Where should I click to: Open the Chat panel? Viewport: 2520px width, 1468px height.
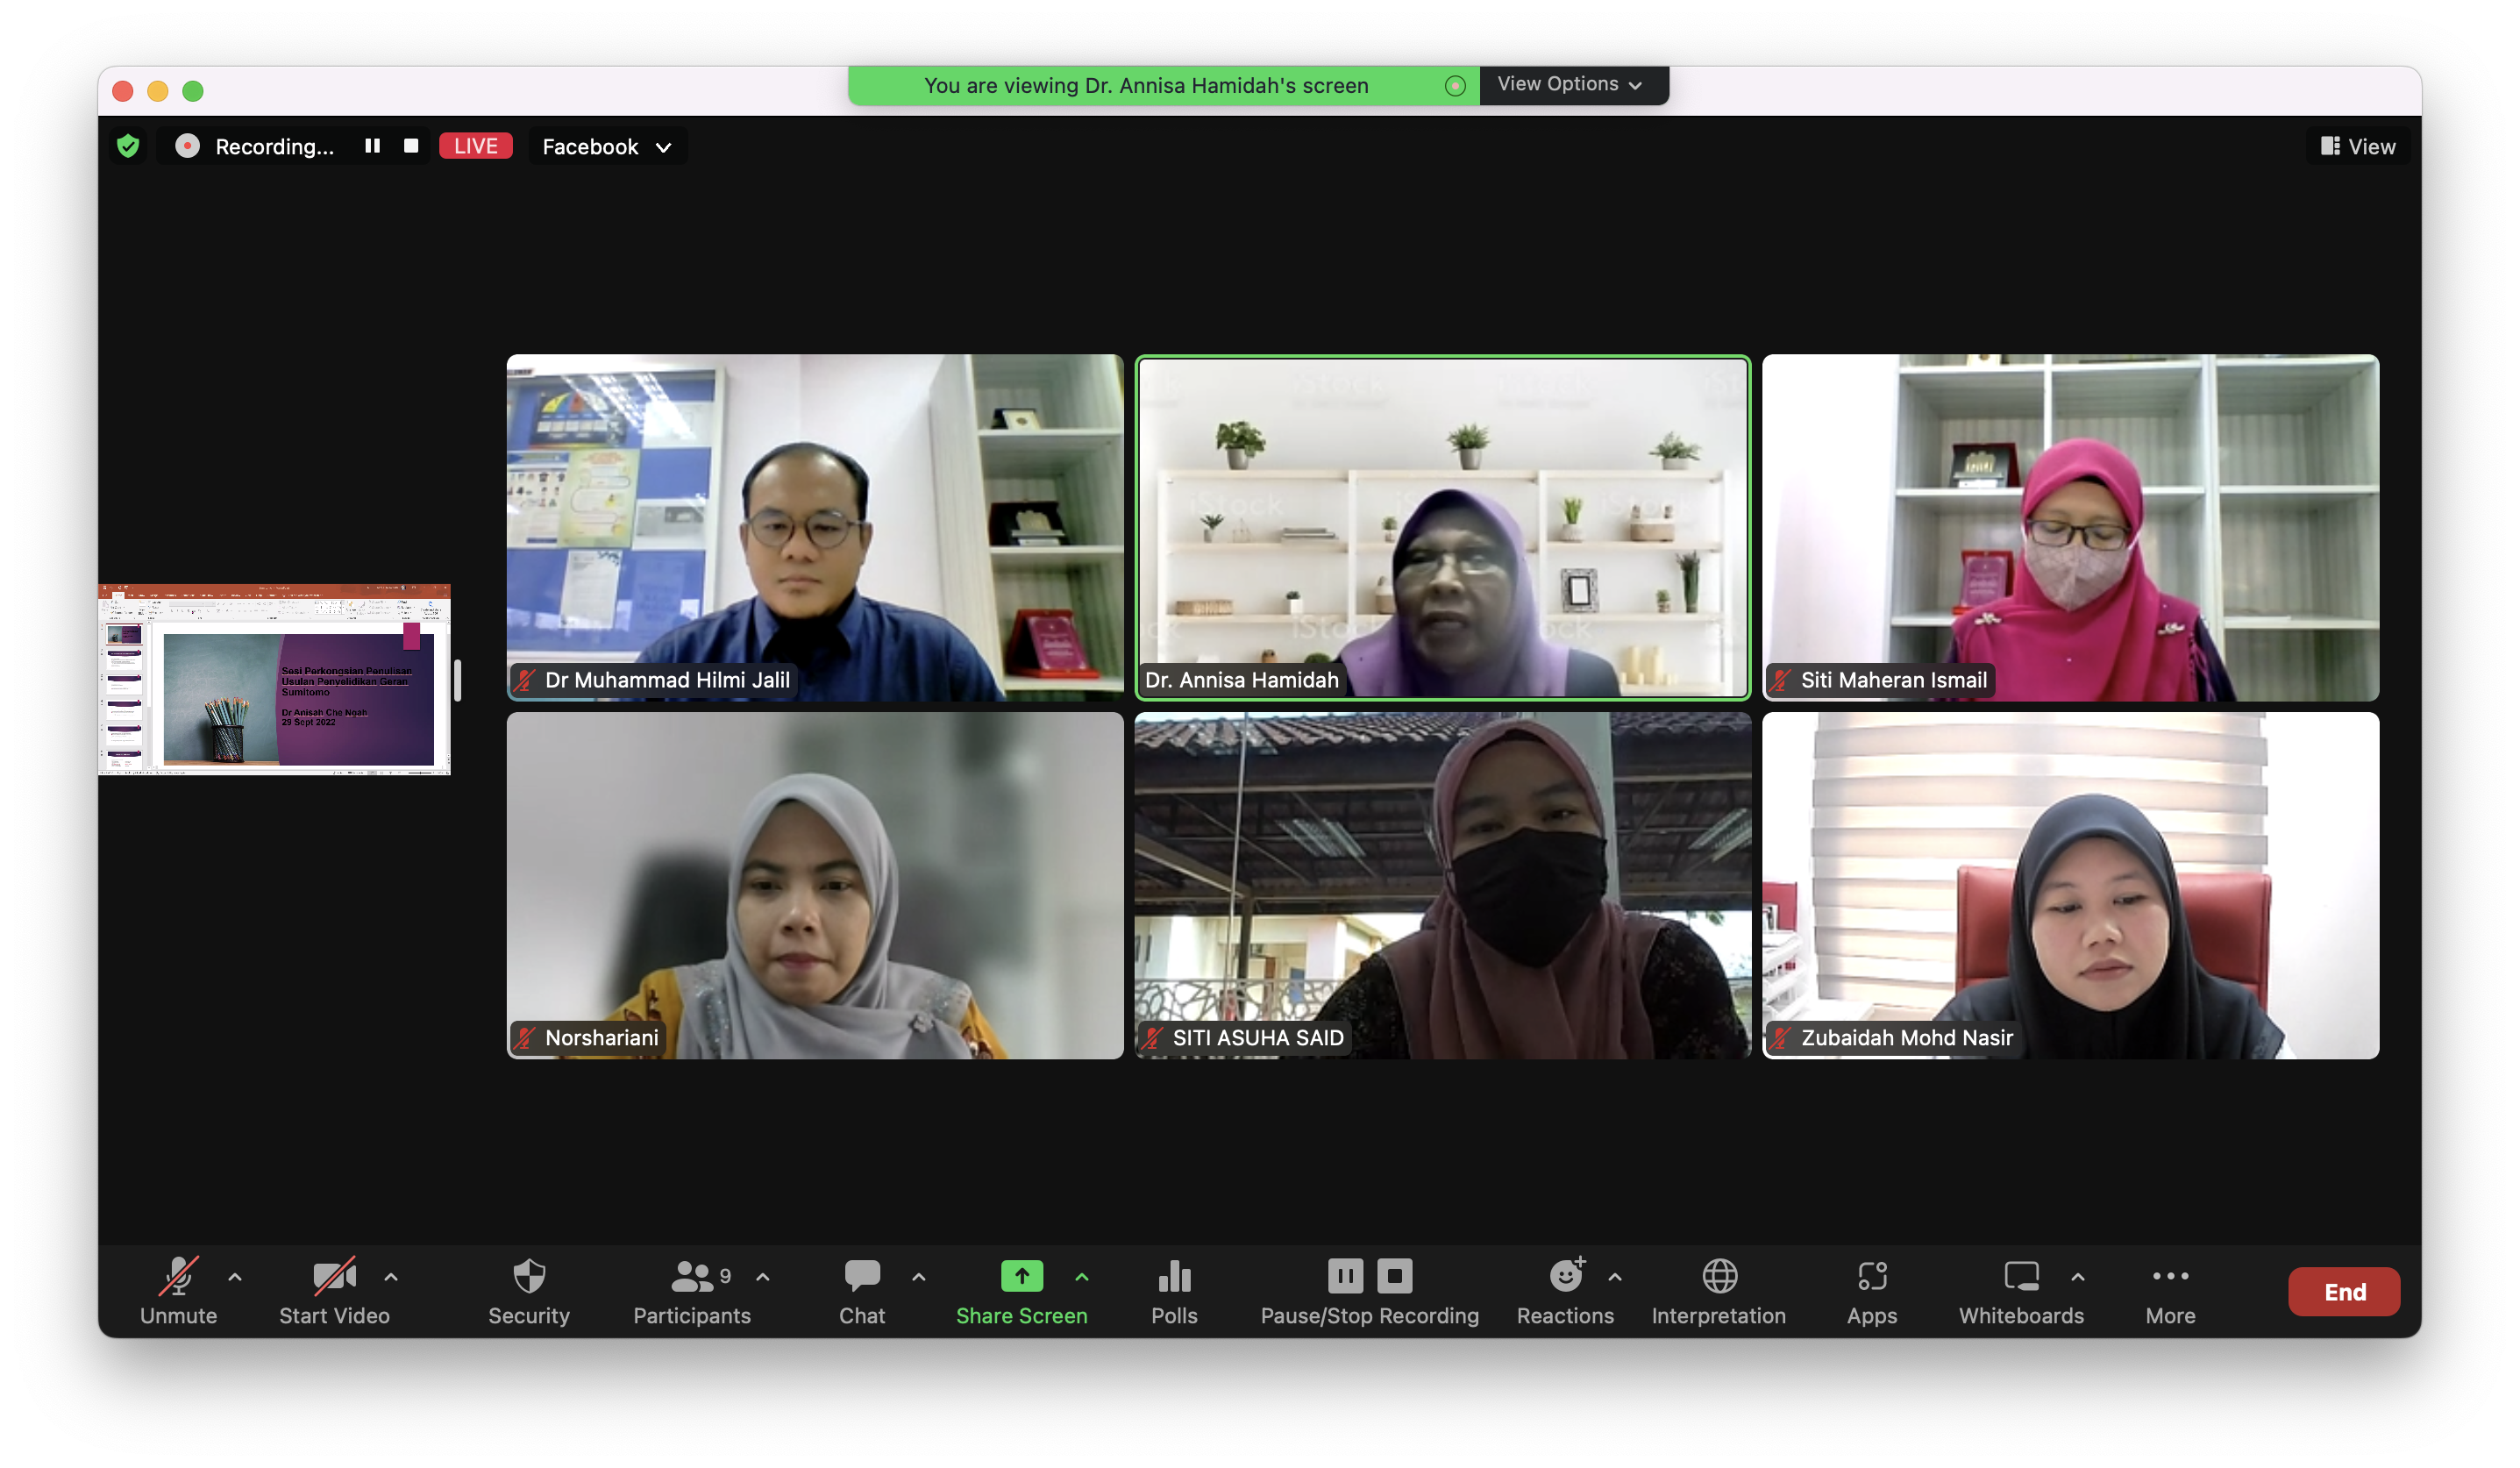(x=862, y=1277)
